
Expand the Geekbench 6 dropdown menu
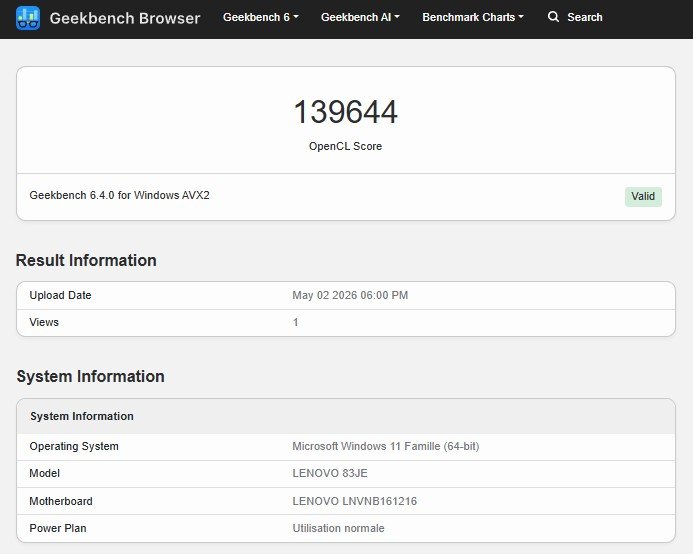(x=261, y=17)
